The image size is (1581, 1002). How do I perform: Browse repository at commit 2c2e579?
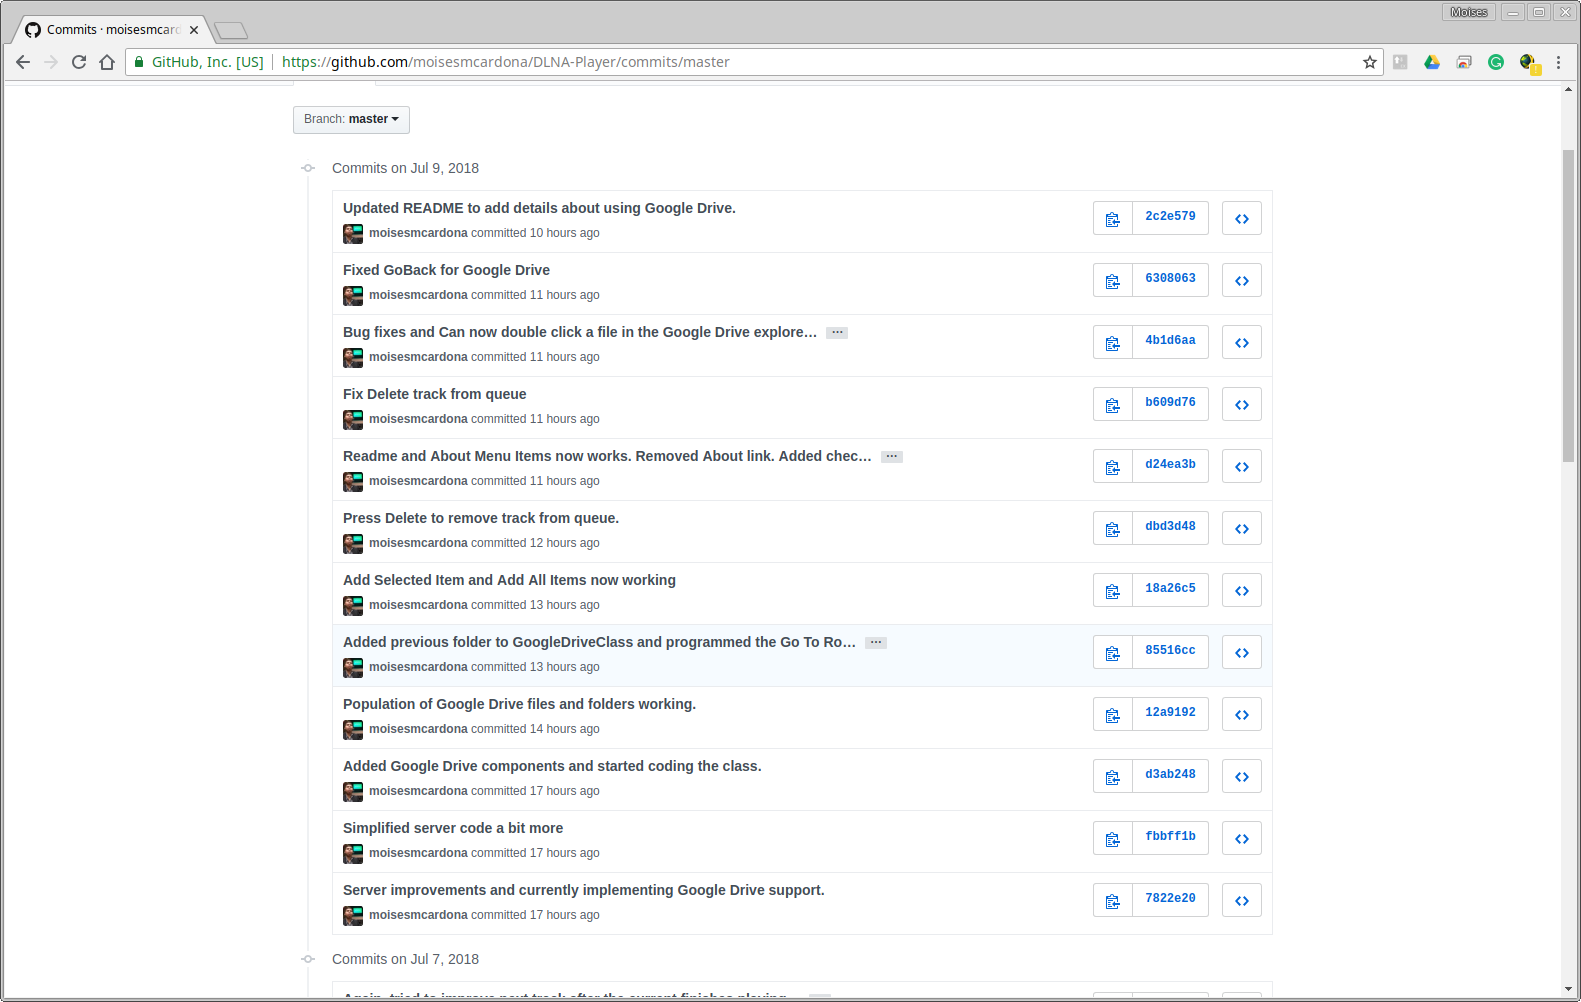click(x=1242, y=218)
